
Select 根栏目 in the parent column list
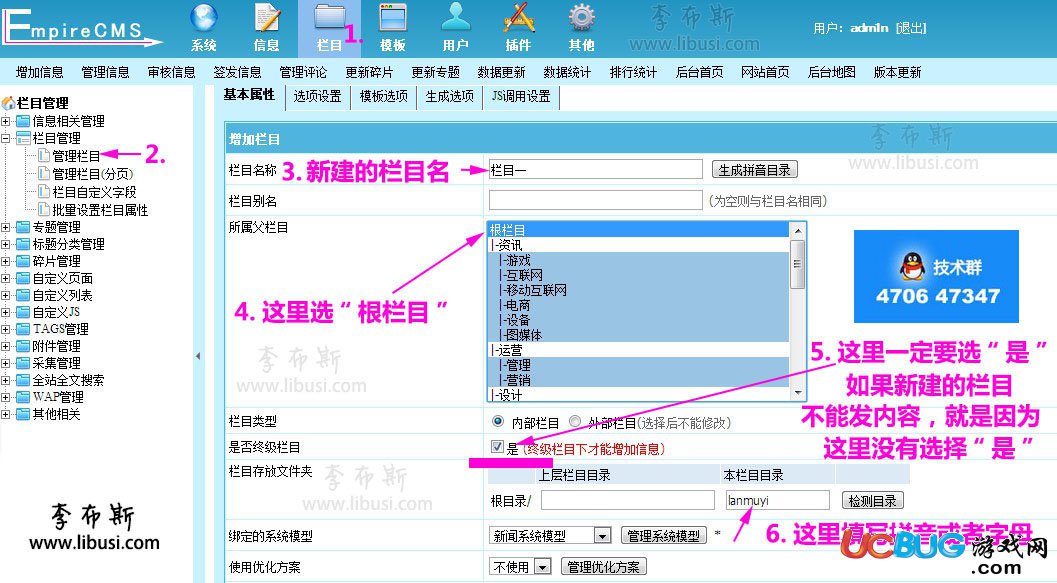pyautogui.click(x=638, y=230)
